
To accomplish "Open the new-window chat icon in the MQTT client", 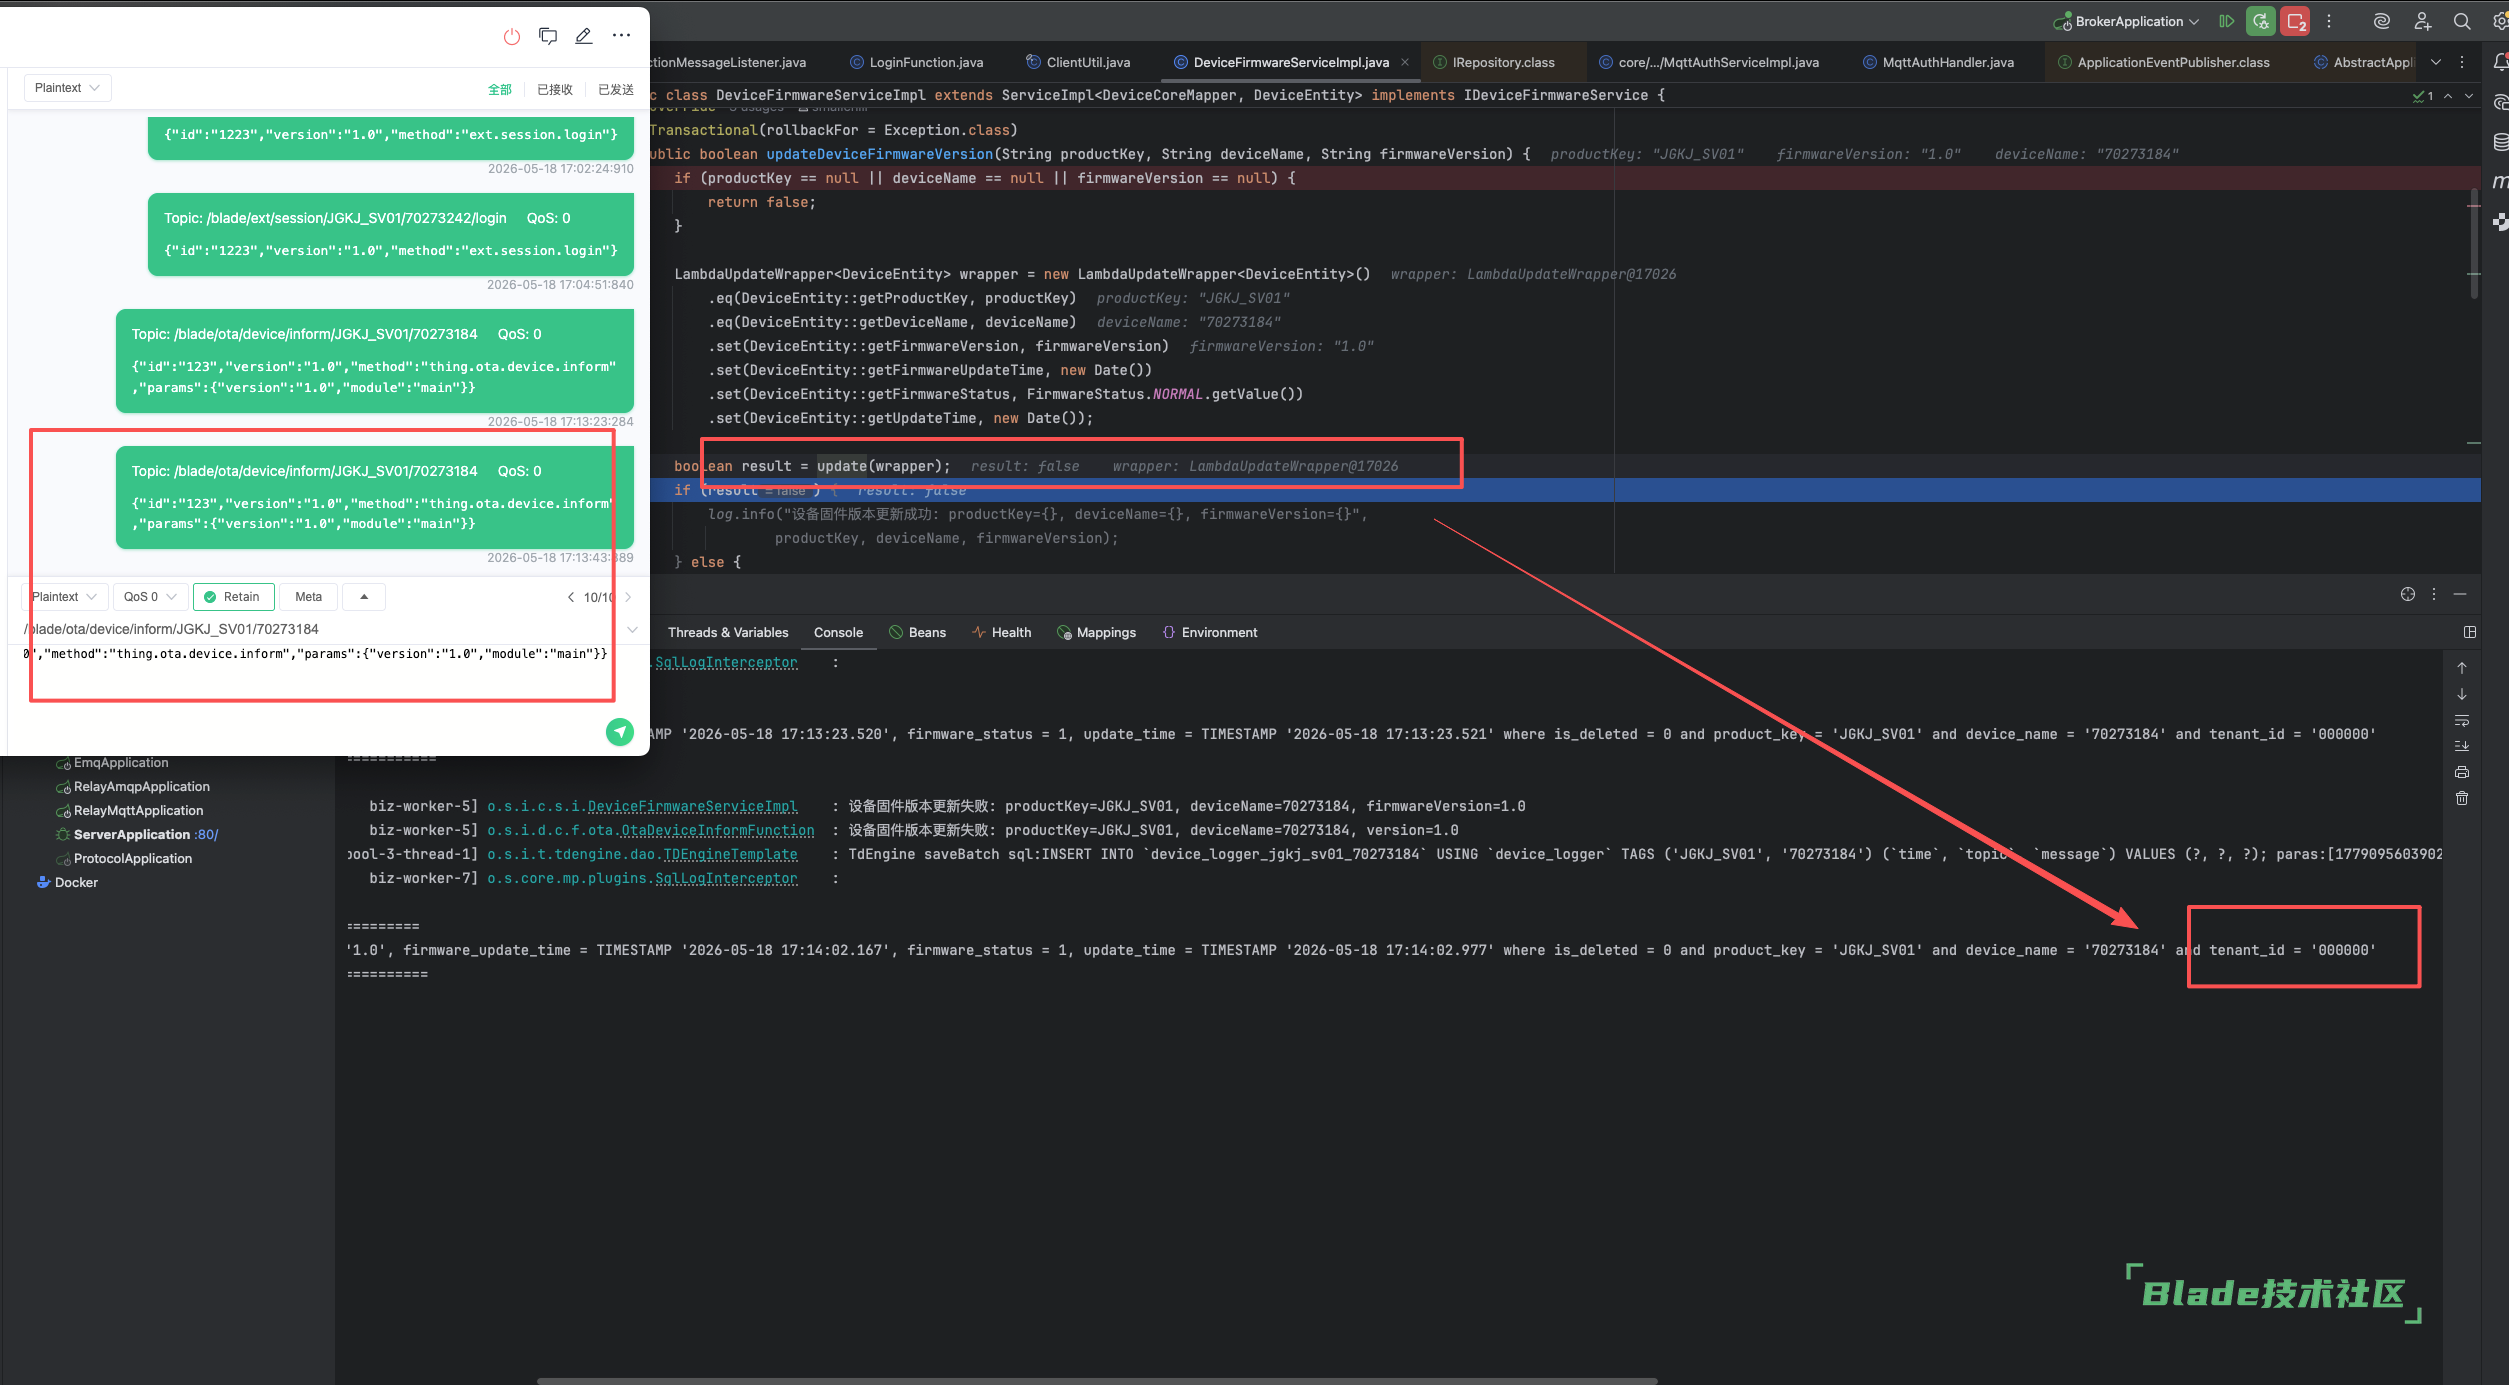I will [x=548, y=36].
